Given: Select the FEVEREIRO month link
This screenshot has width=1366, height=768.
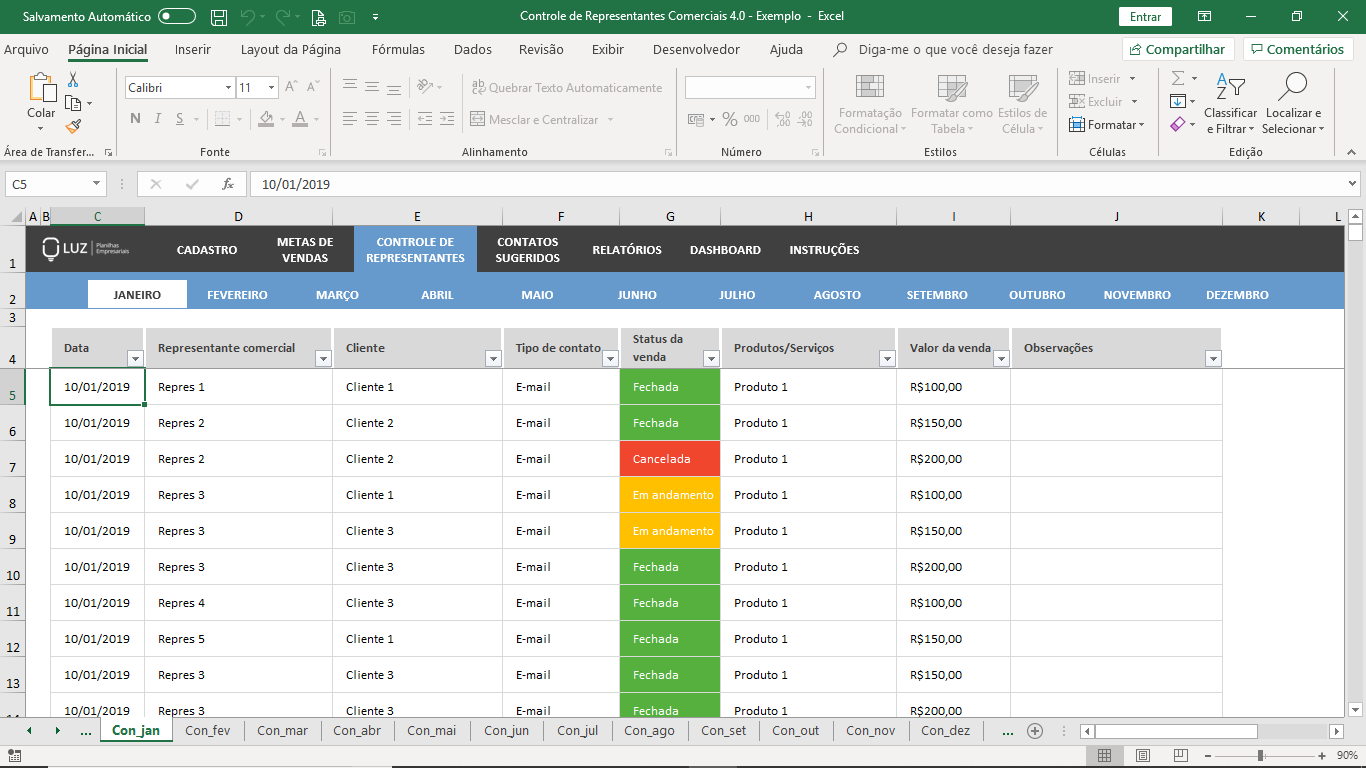Looking at the screenshot, I should 237,295.
